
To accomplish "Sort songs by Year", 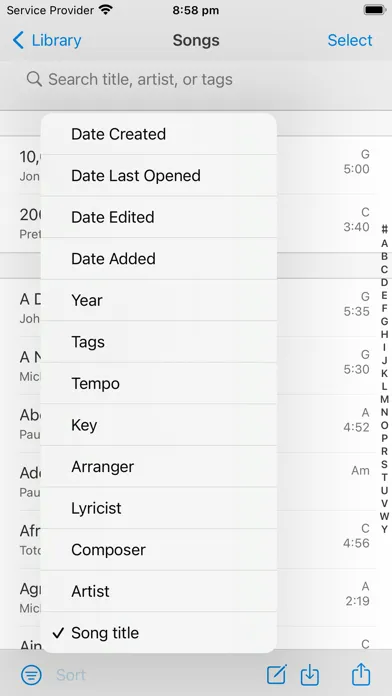I will coord(158,300).
